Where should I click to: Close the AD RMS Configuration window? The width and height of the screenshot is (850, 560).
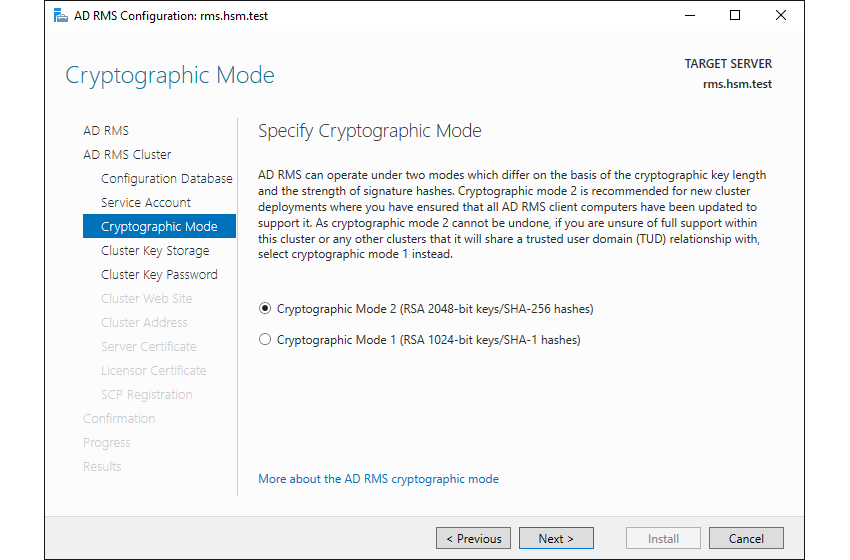[x=781, y=15]
